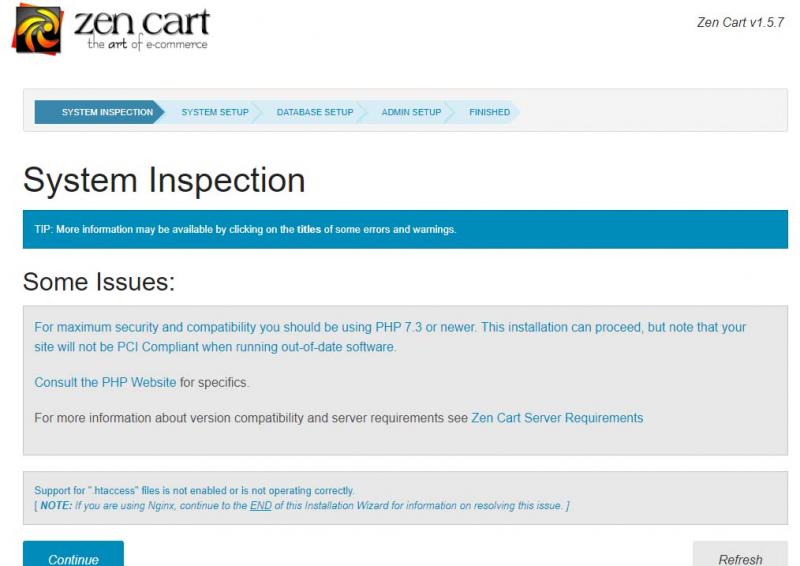Click 'the art of e-commerce' tagline

coord(147,44)
